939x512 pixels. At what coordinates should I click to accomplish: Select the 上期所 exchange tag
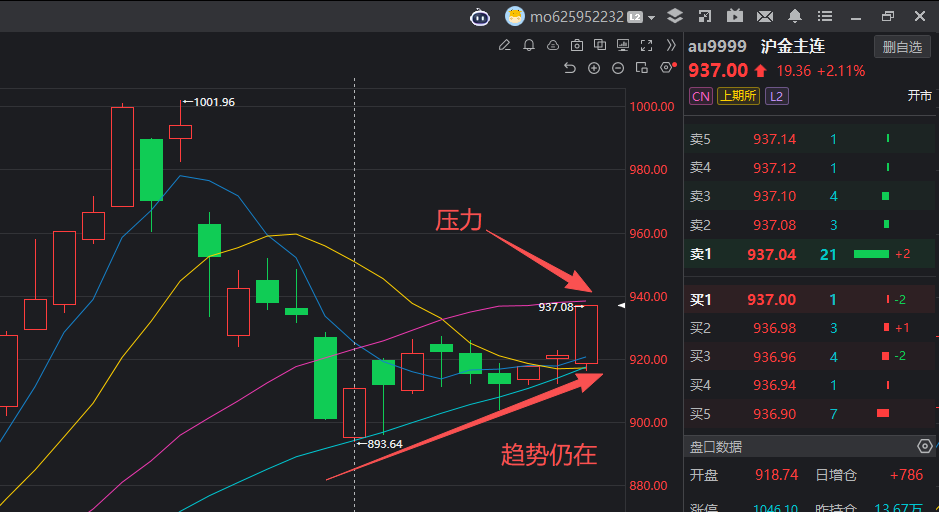pos(738,96)
